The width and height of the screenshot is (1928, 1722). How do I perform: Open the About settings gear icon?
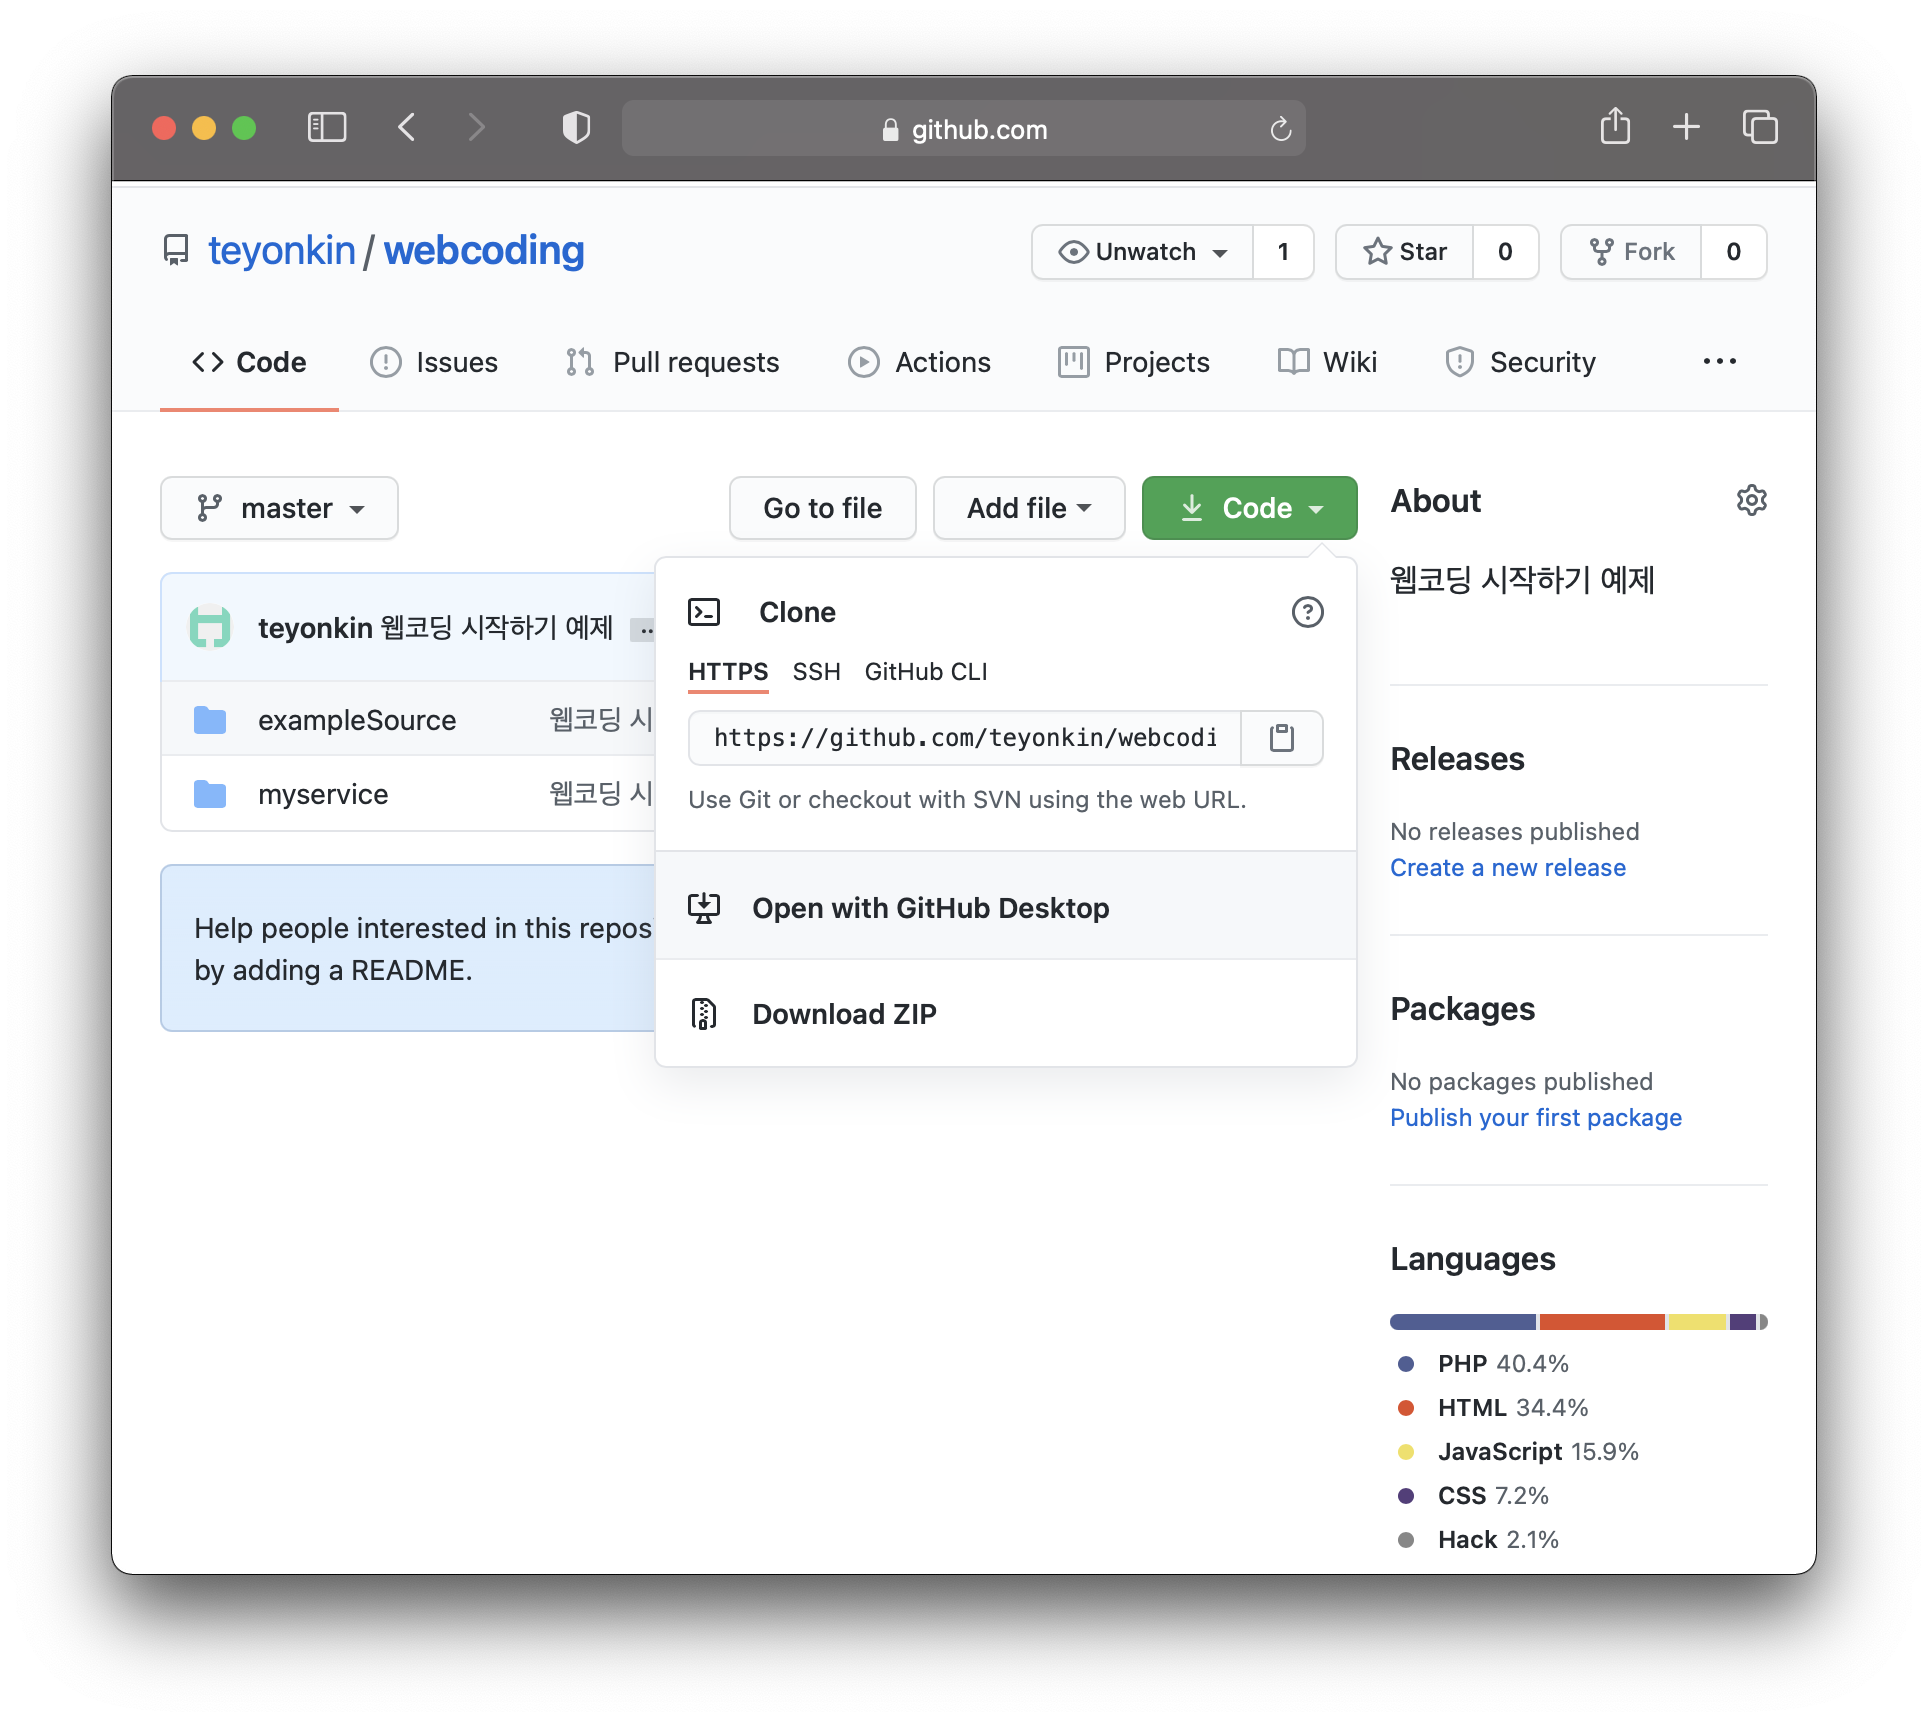tap(1751, 500)
